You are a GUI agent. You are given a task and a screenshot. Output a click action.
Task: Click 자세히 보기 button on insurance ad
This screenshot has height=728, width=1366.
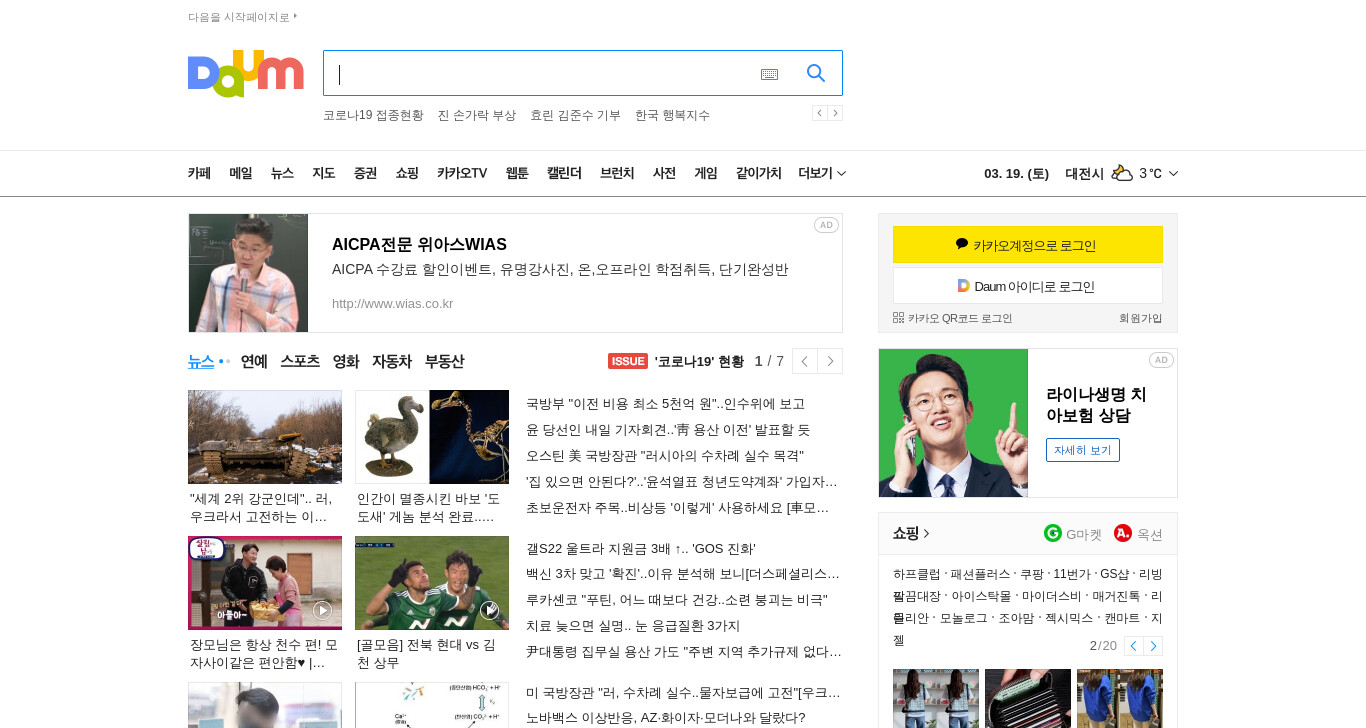1083,450
